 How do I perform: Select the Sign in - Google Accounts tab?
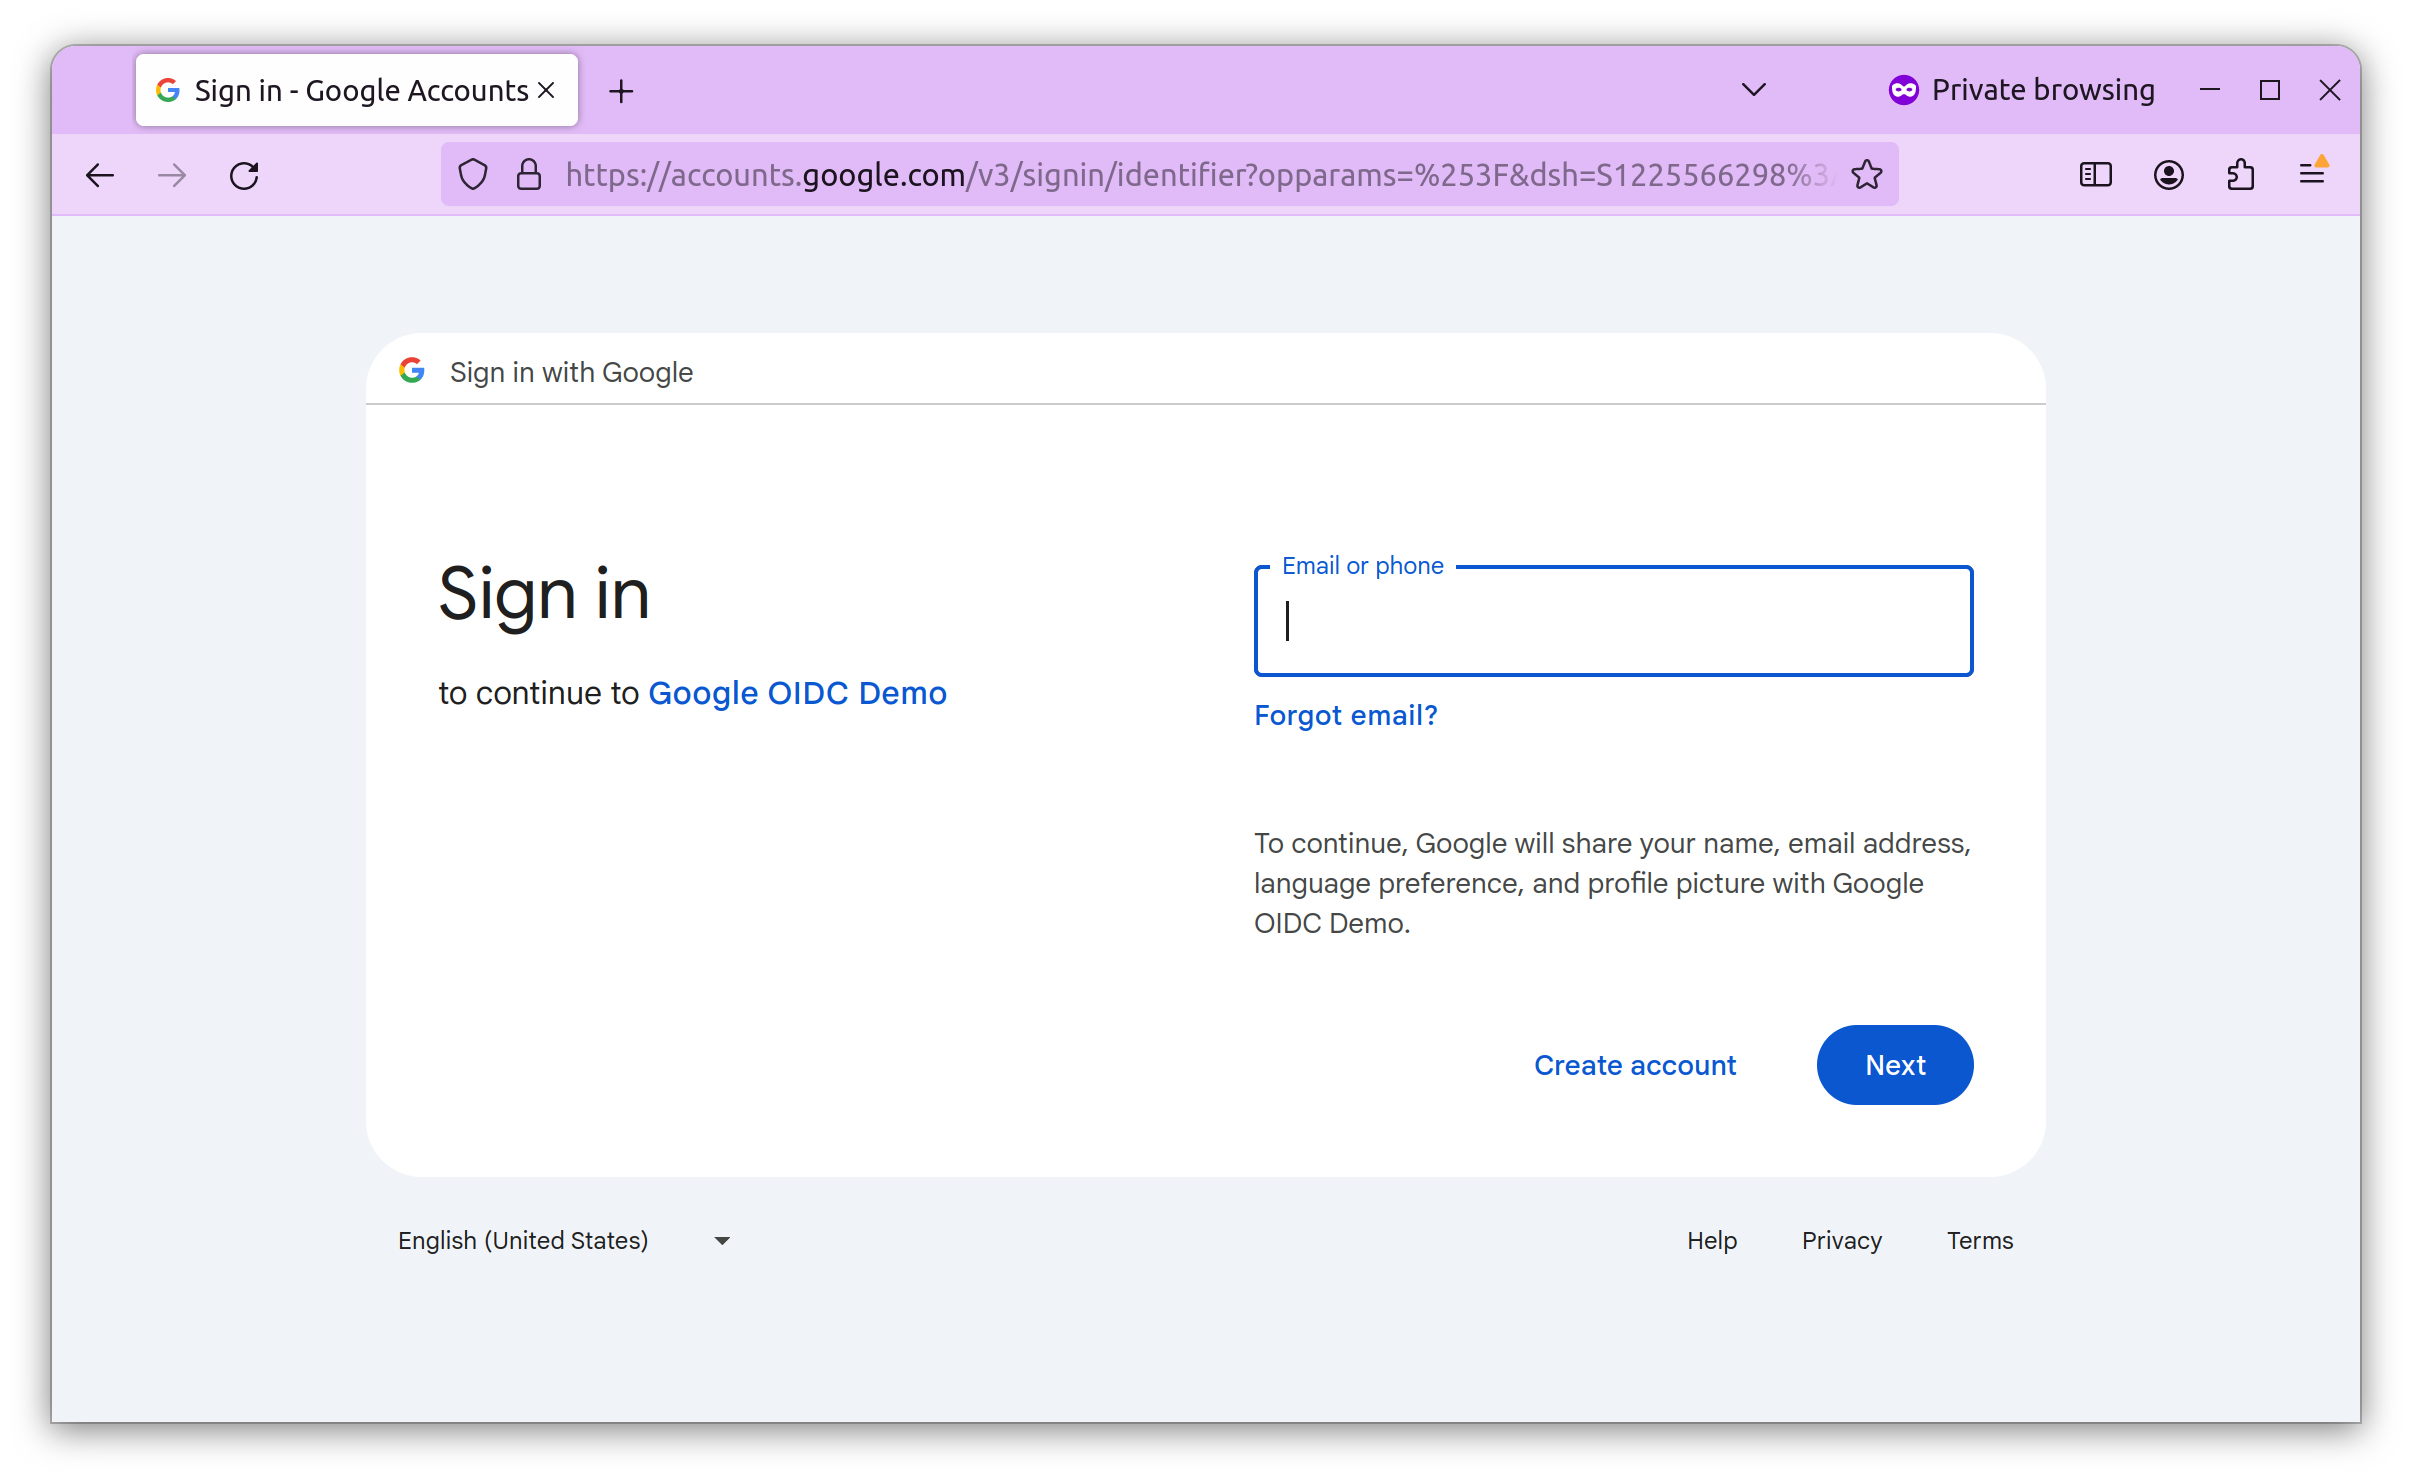[357, 90]
